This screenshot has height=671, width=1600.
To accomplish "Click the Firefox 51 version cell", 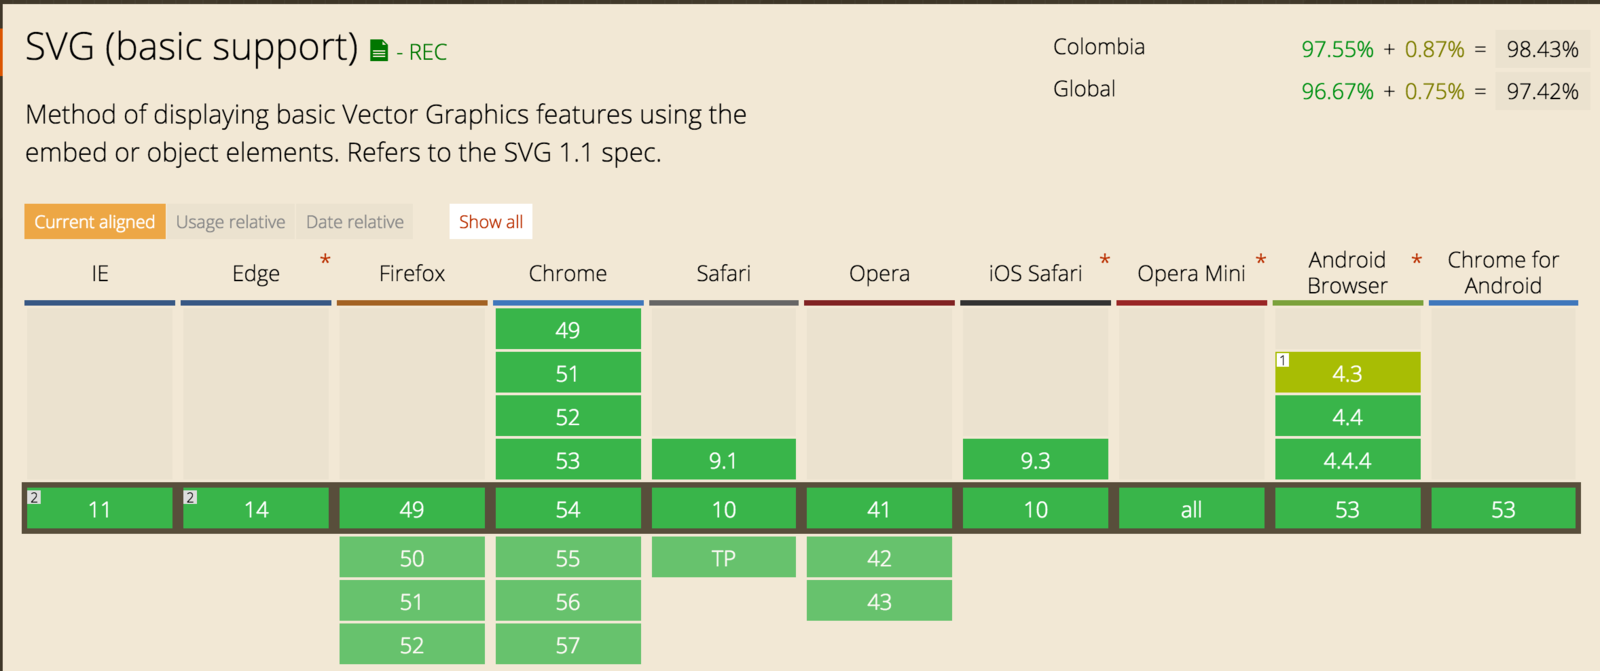I will pos(412,602).
